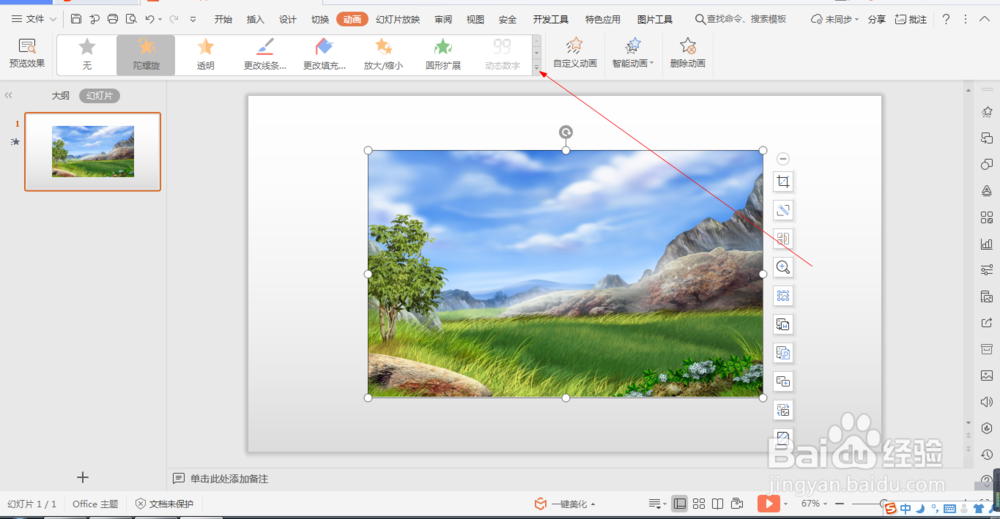1000x519 pixels.
Task: Click the zoom out minus button
Action: [840, 504]
